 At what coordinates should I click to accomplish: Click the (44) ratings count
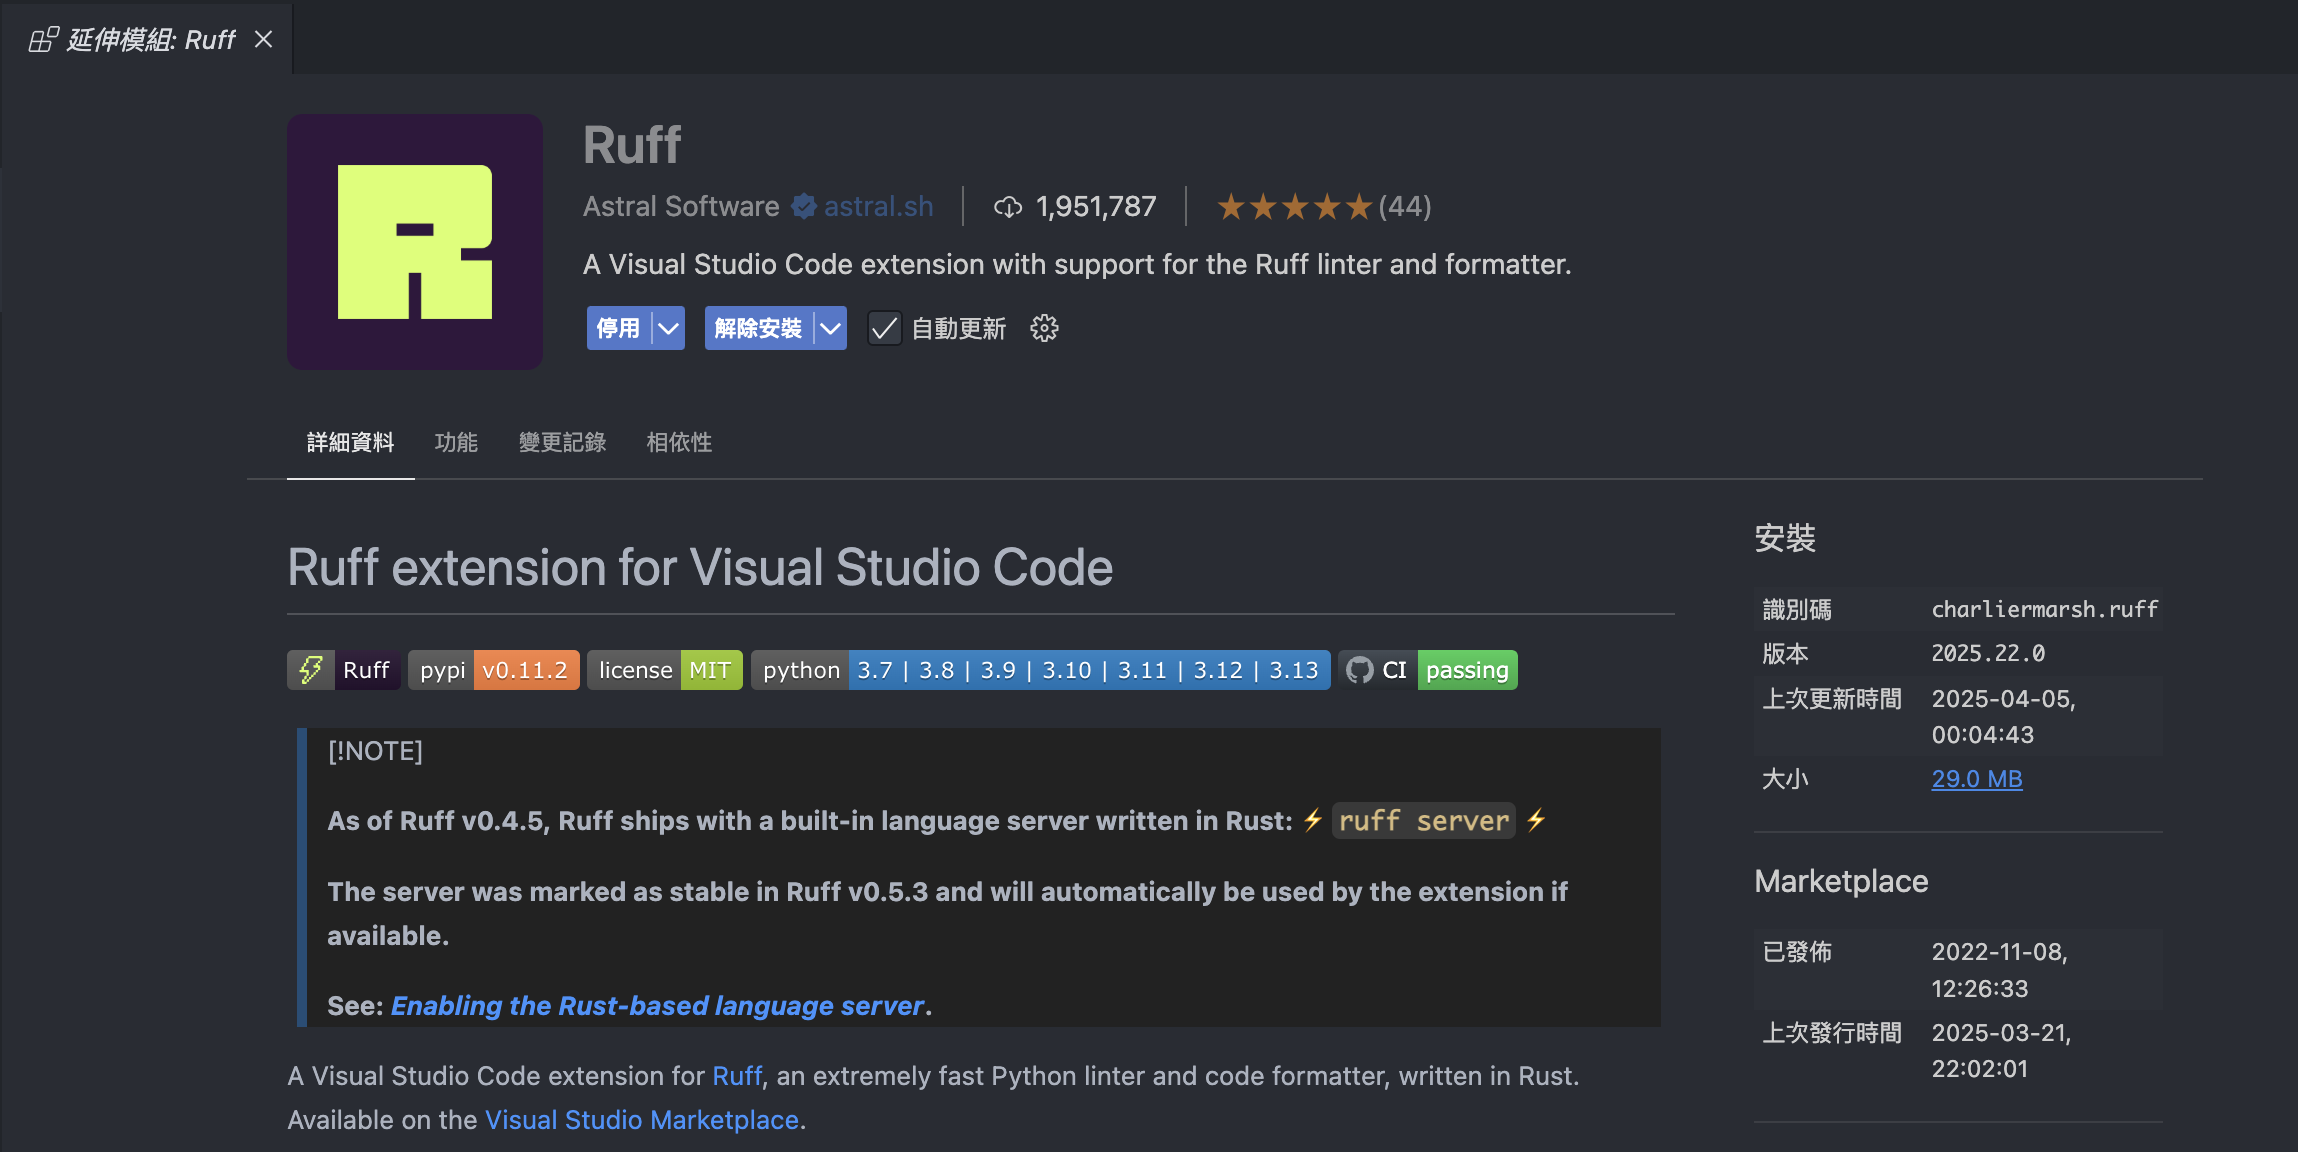tap(1405, 207)
